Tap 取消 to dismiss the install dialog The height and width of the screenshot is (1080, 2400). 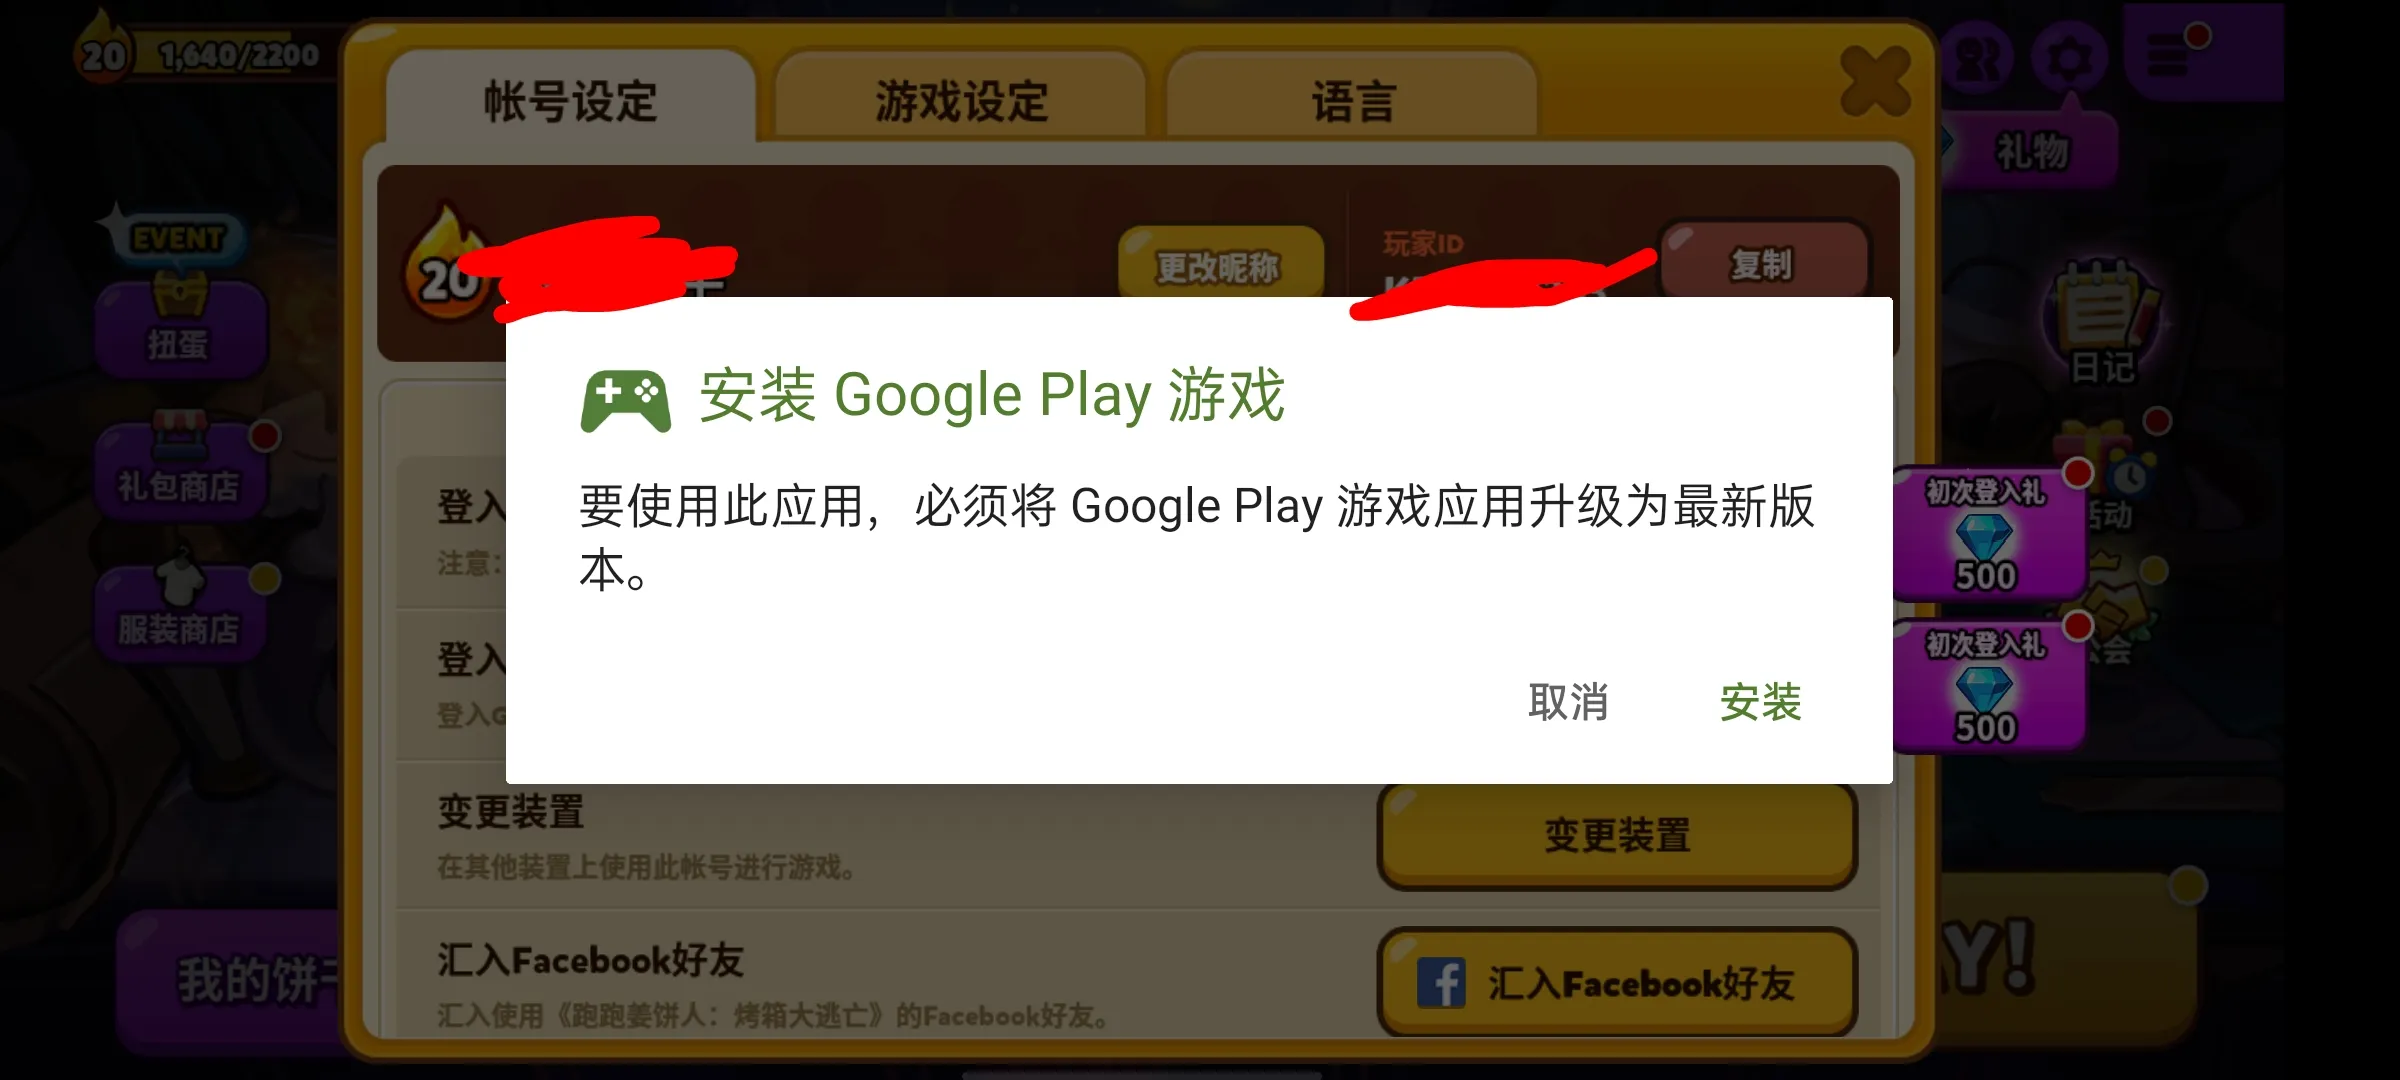tap(1568, 702)
